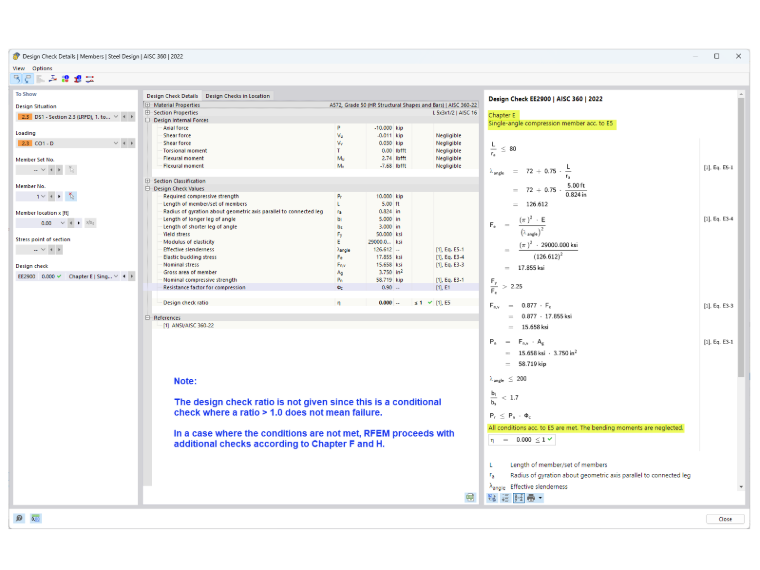This screenshot has height=570, width=760.
Task: Click the second highlighted cursor icon beside it
Action: tap(28, 79)
